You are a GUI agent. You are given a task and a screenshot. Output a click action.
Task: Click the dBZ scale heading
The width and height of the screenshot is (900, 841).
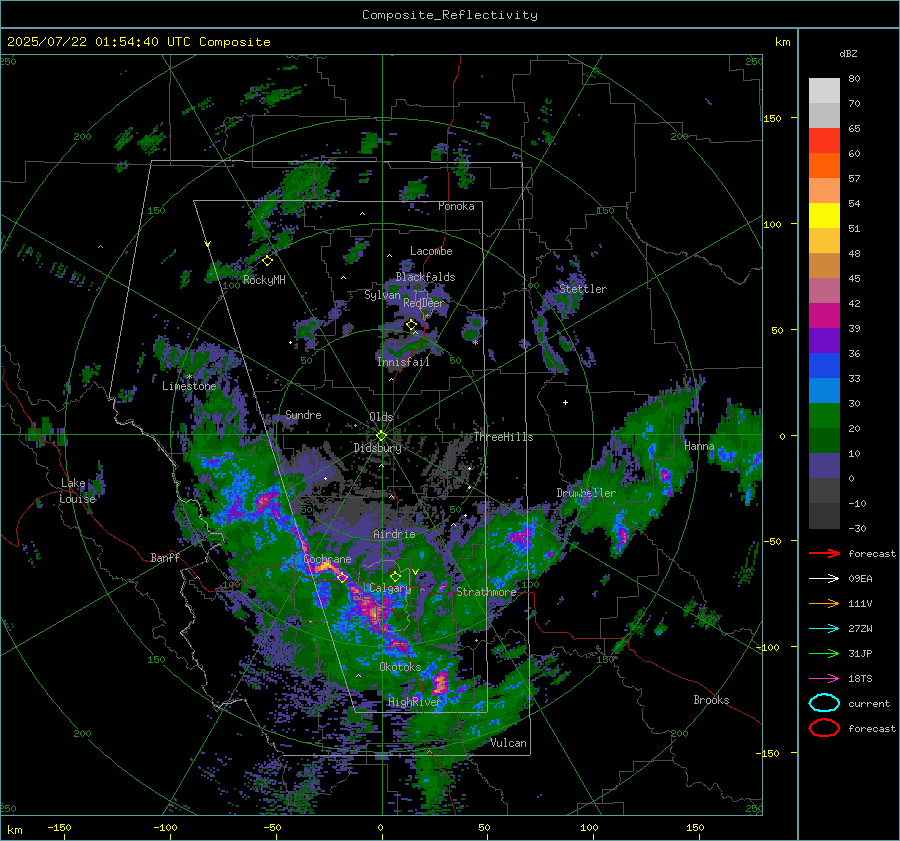click(848, 53)
